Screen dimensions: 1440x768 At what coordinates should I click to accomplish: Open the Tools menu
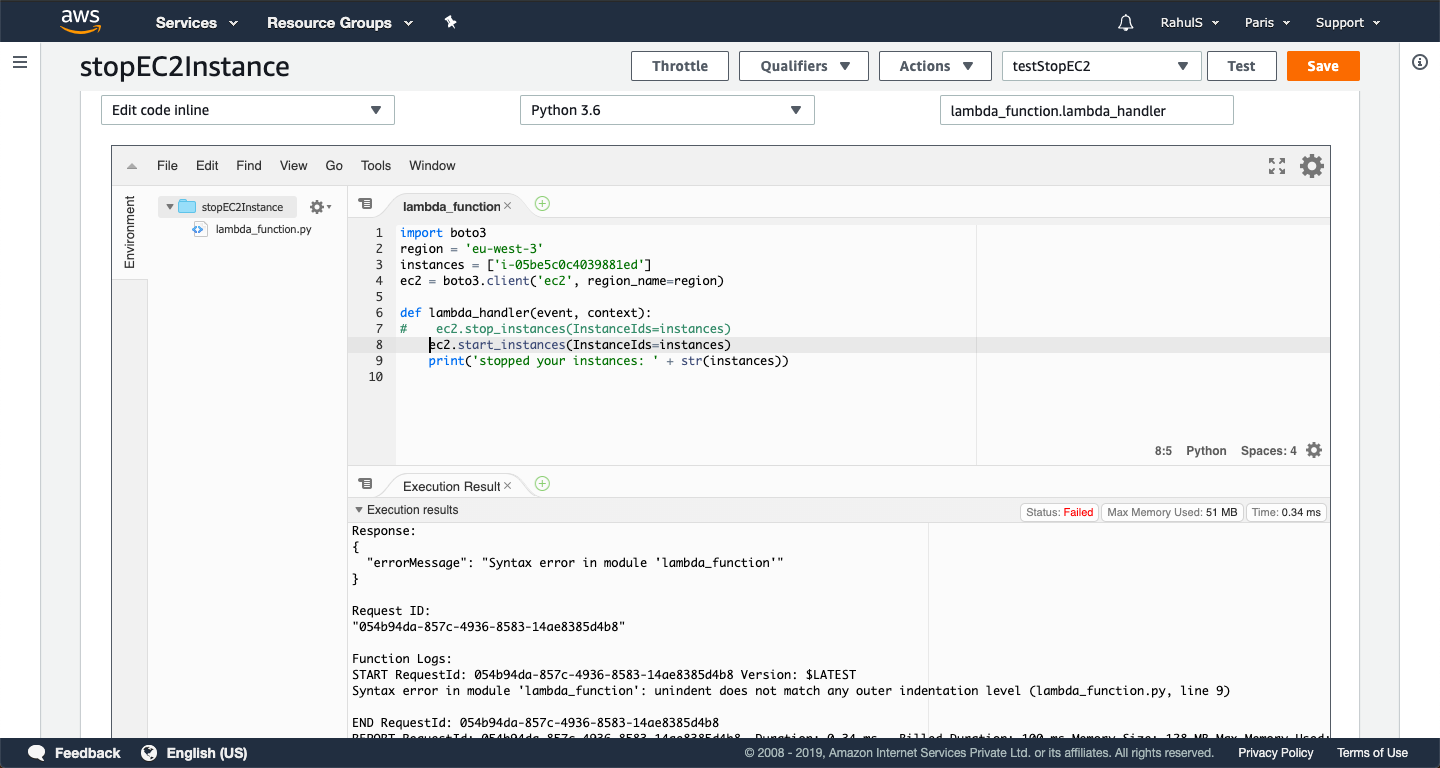point(376,166)
